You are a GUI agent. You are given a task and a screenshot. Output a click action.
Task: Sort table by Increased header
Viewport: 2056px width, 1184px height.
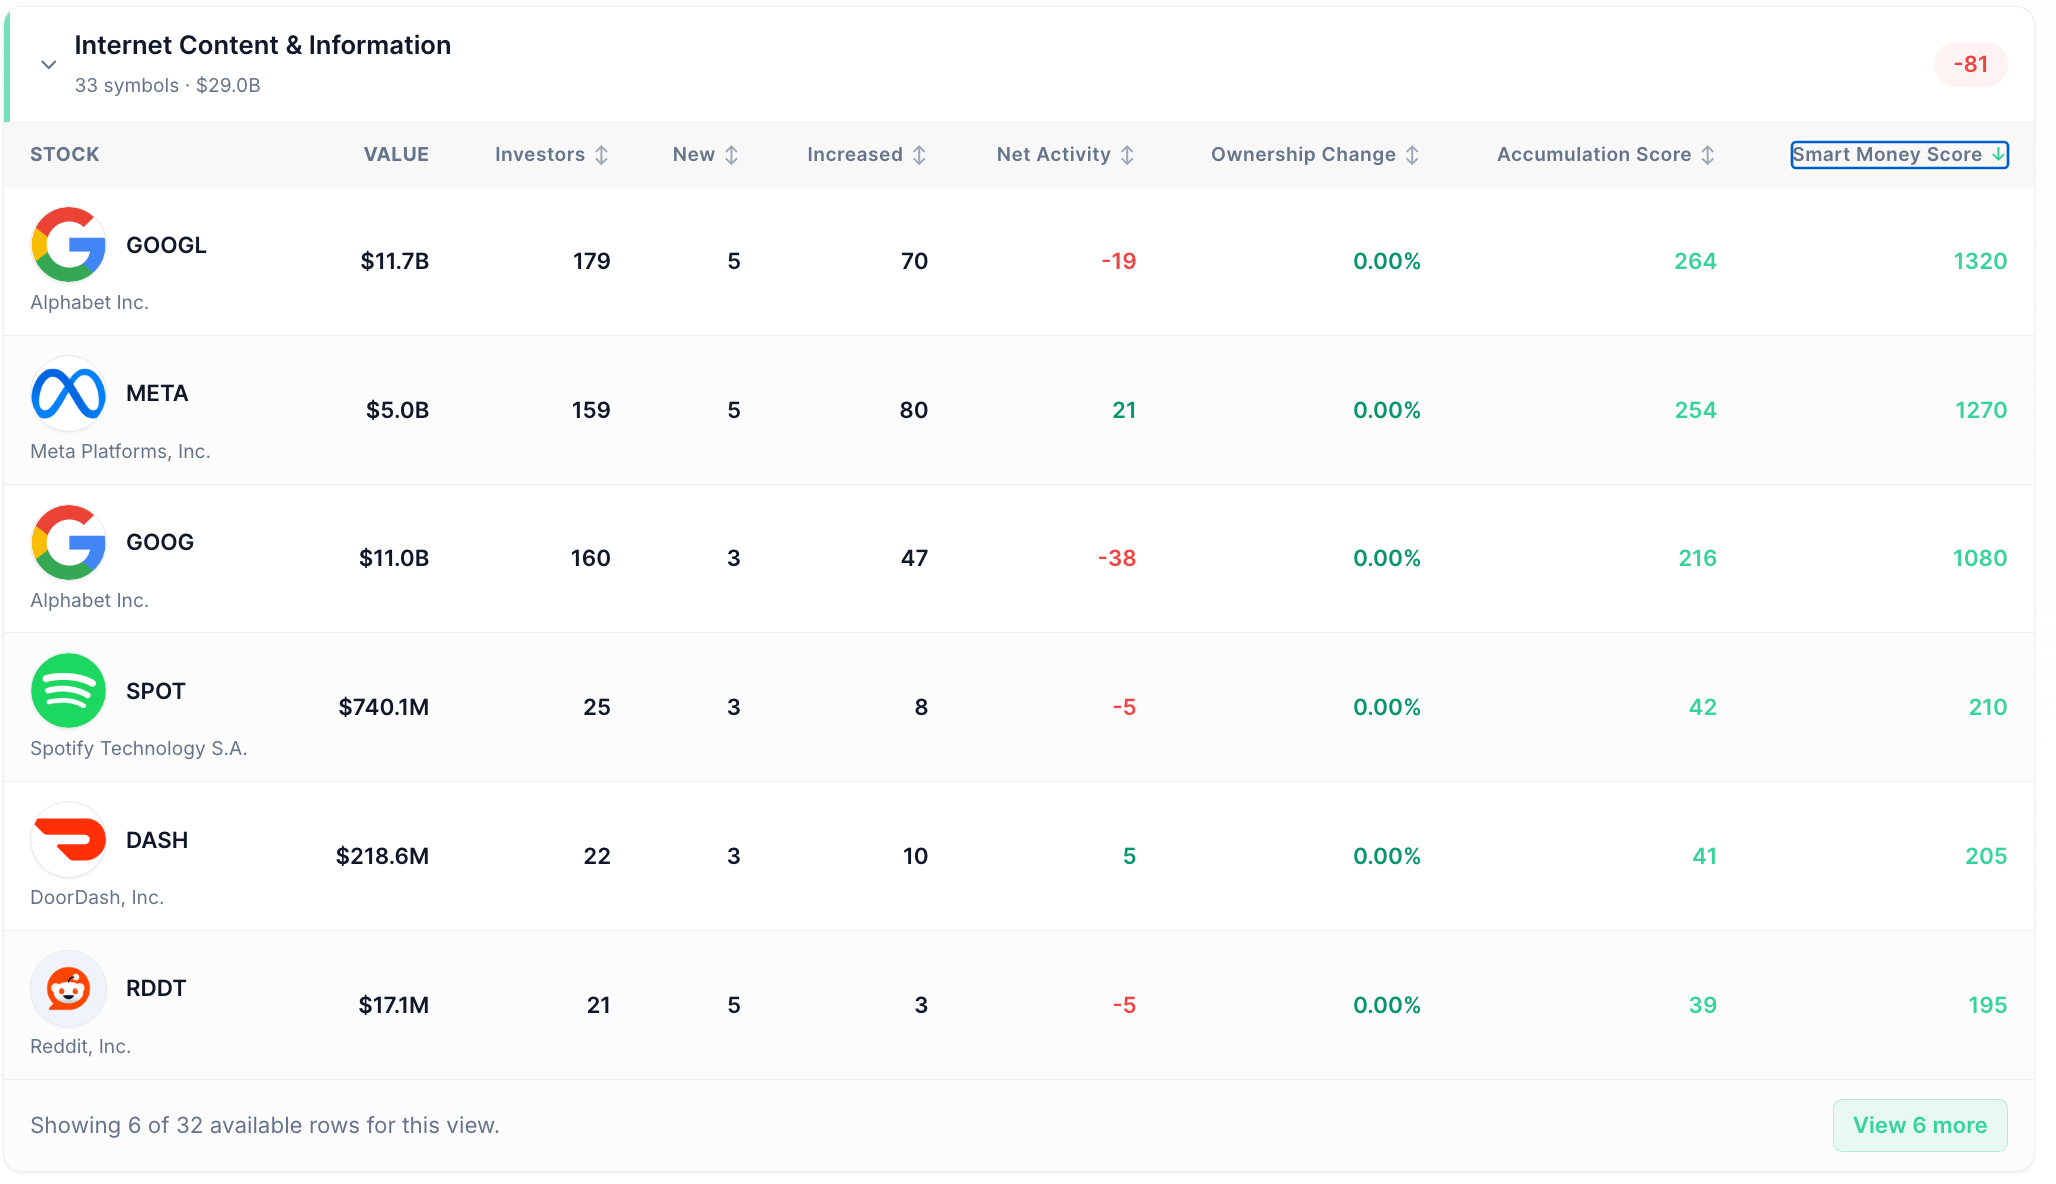pyautogui.click(x=866, y=155)
